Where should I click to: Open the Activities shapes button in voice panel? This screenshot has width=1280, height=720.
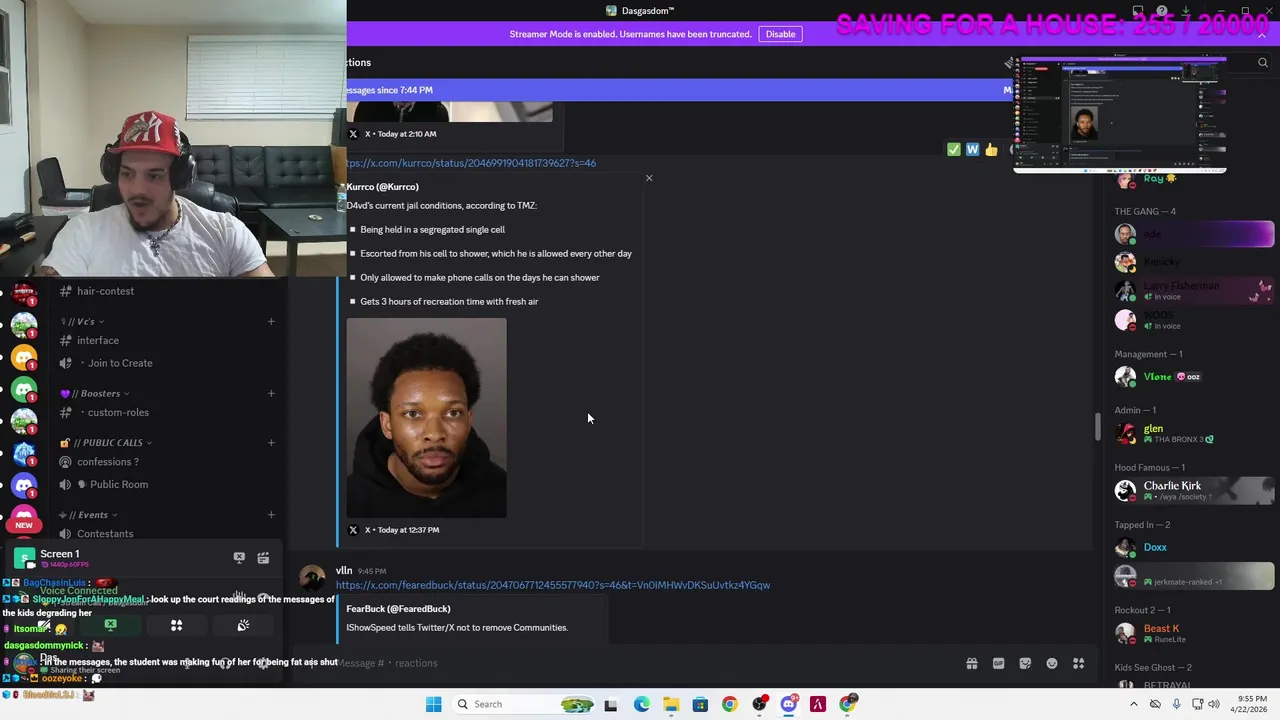pyautogui.click(x=177, y=625)
